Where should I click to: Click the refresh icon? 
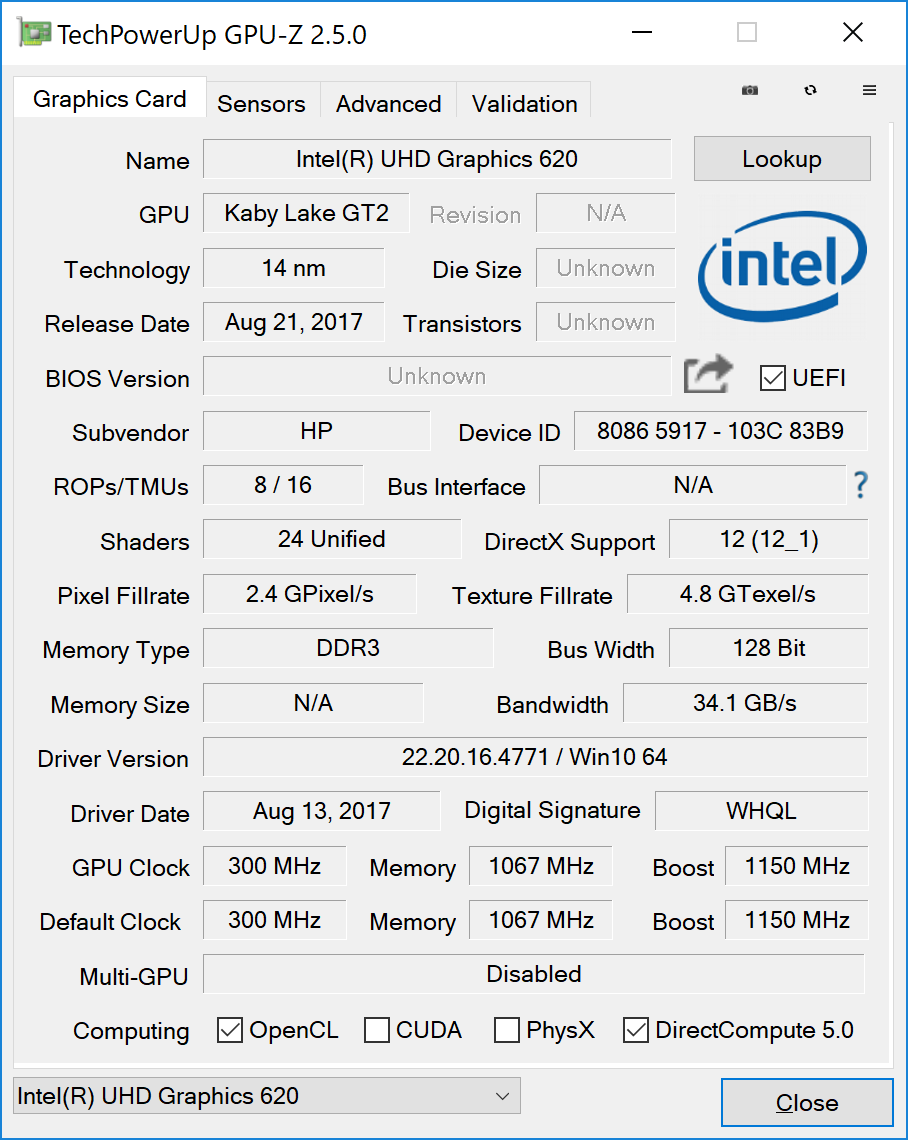[810, 90]
